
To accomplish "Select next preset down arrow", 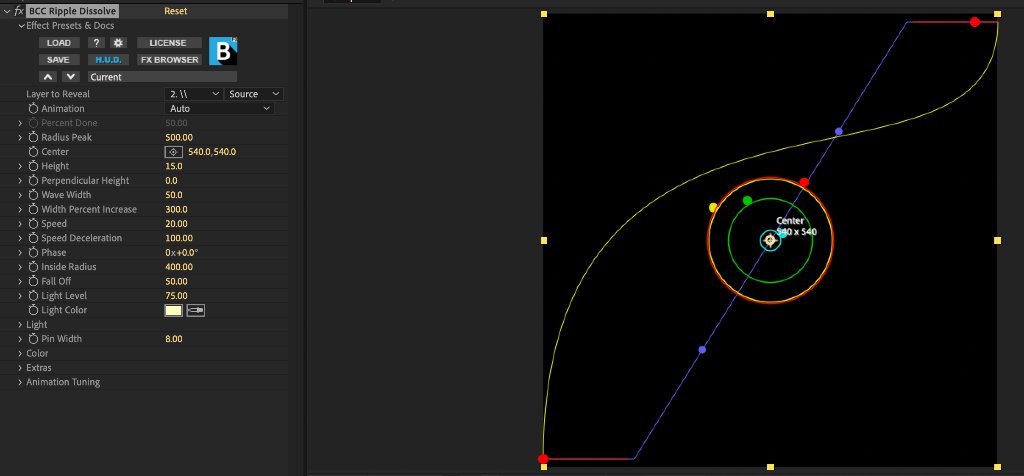I will [x=71, y=76].
